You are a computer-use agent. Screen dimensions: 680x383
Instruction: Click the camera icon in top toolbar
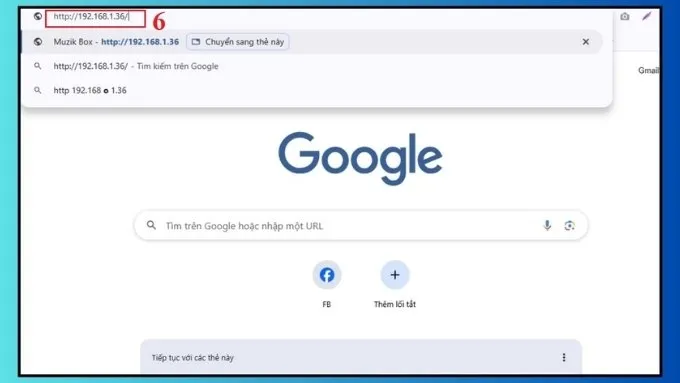(x=624, y=16)
